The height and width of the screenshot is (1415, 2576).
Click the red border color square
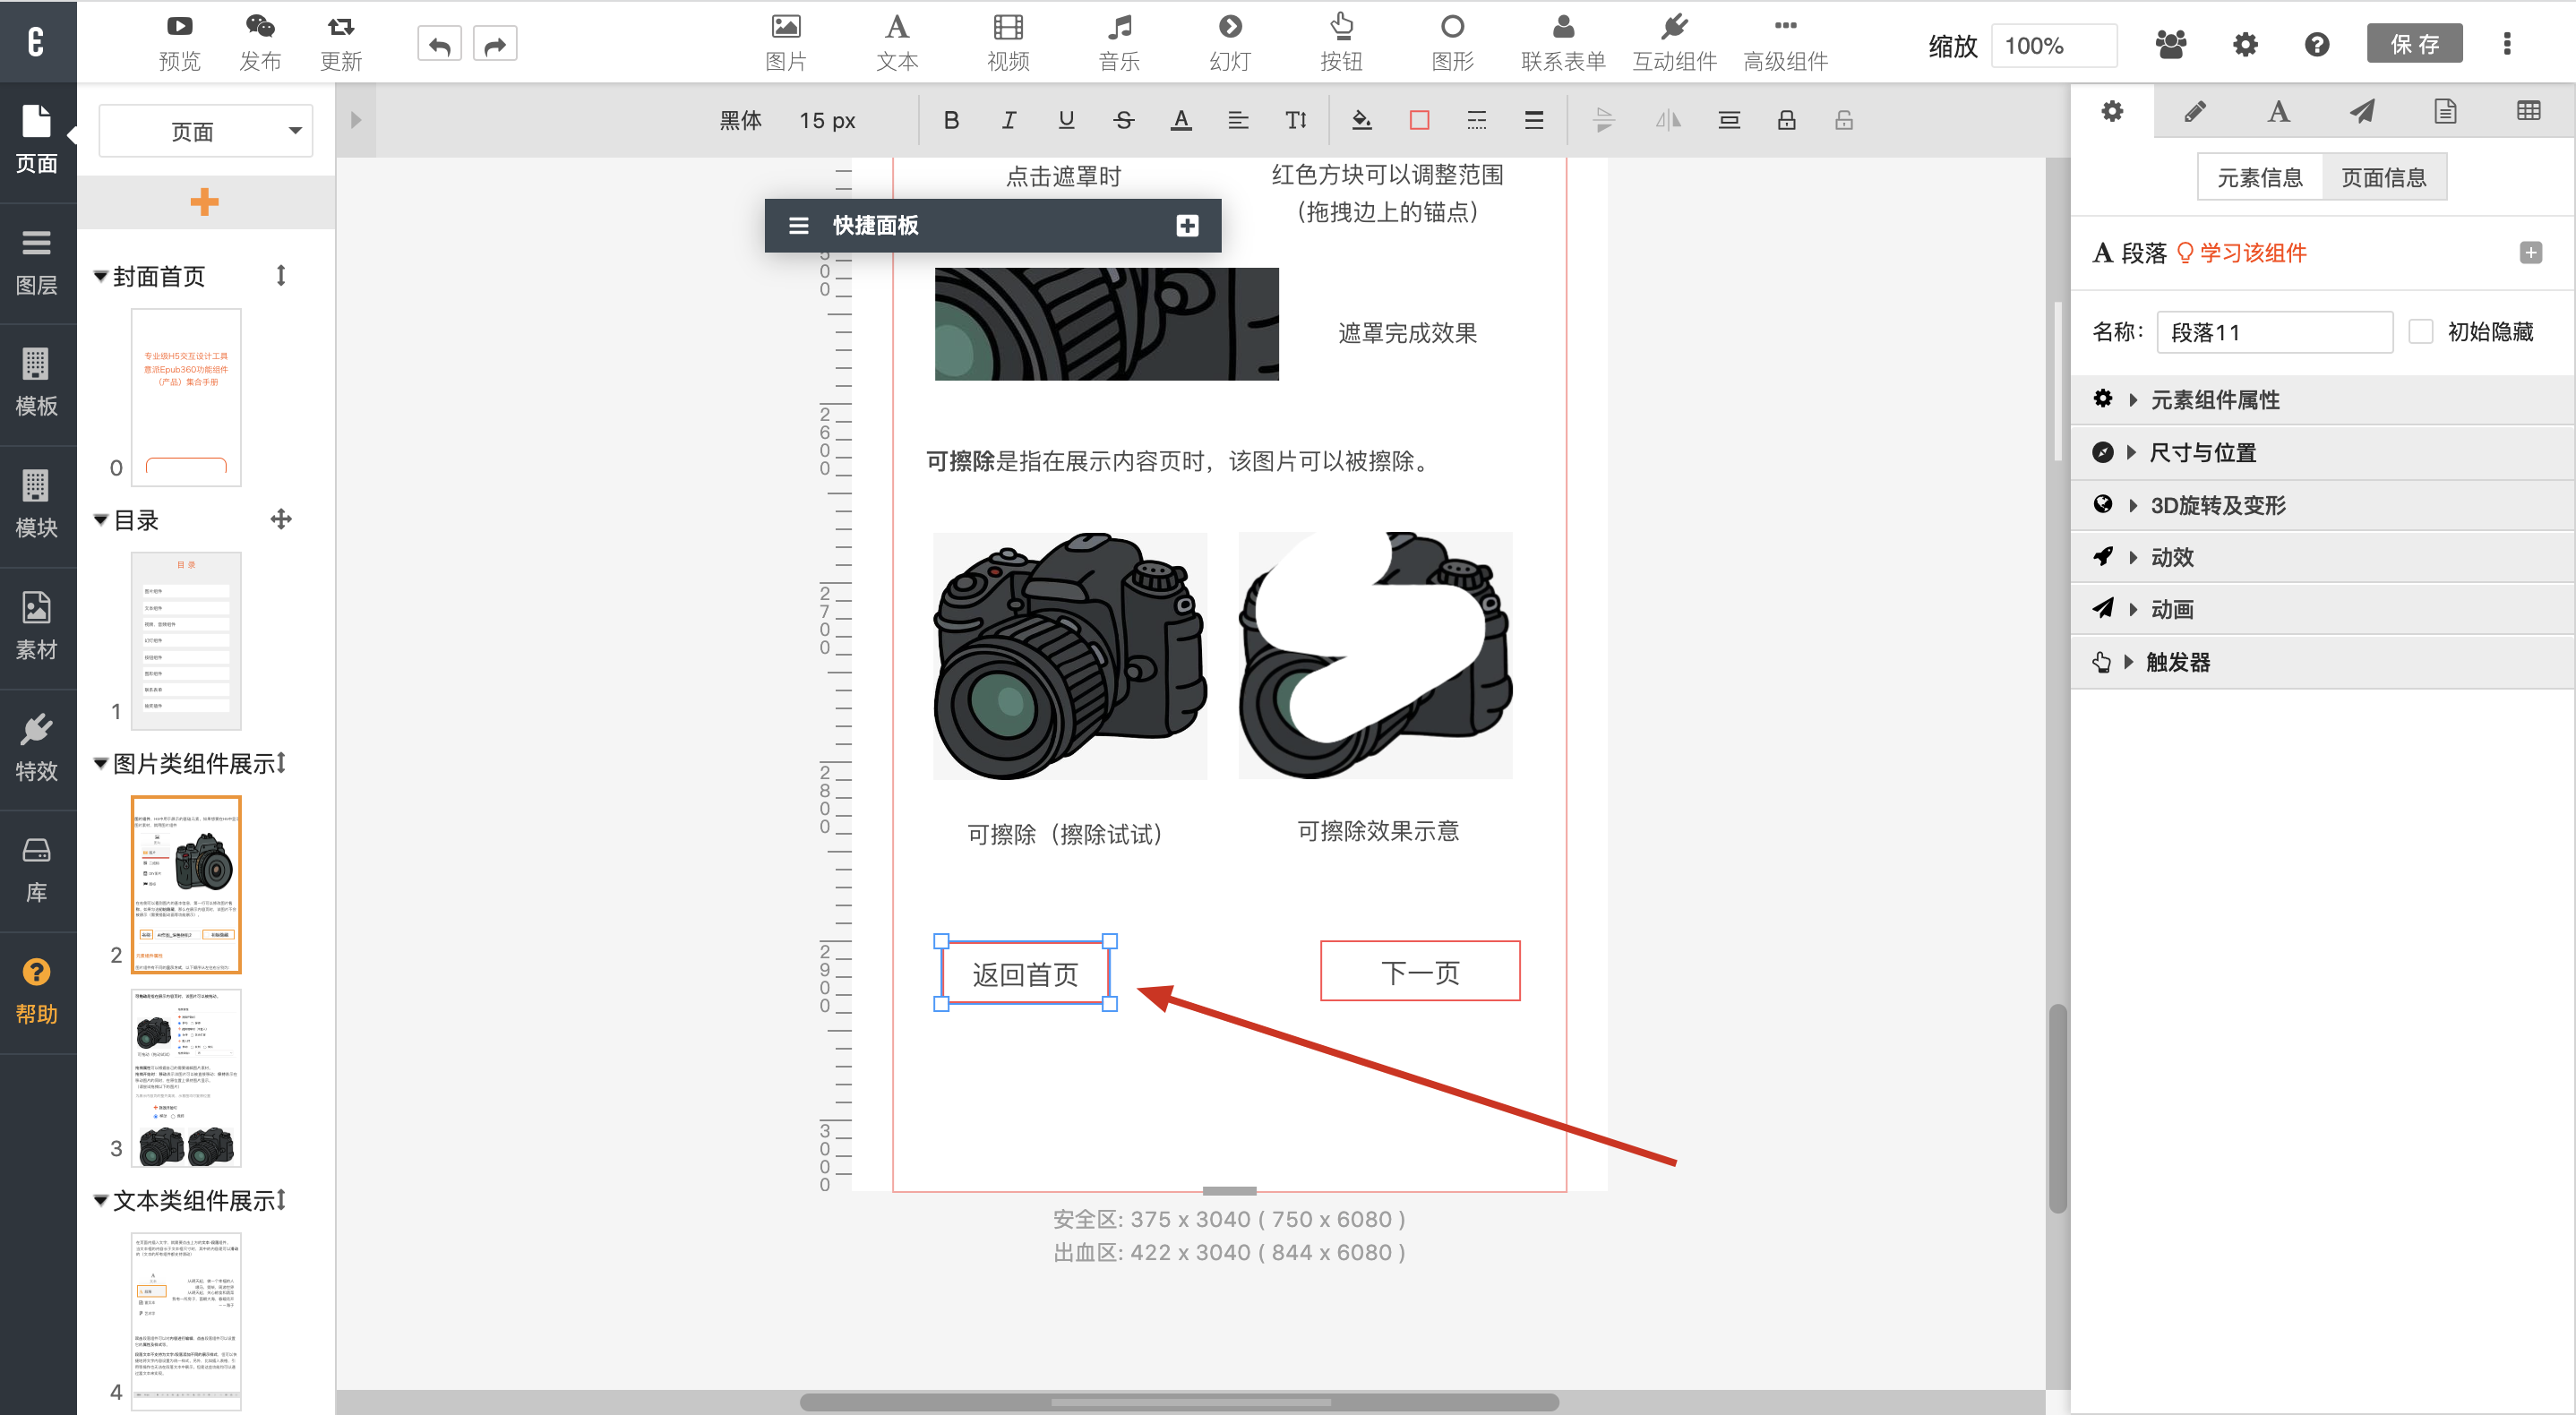click(x=1418, y=120)
